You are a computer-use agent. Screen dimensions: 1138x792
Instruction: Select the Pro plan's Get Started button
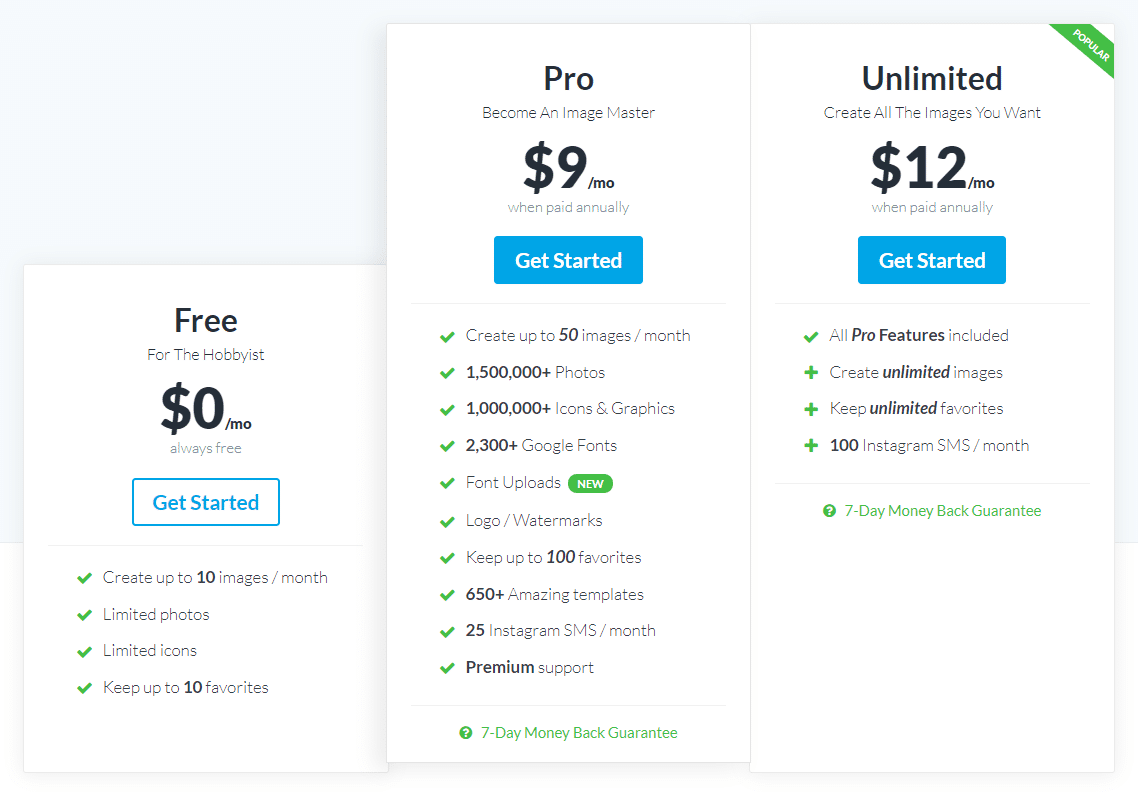568,259
